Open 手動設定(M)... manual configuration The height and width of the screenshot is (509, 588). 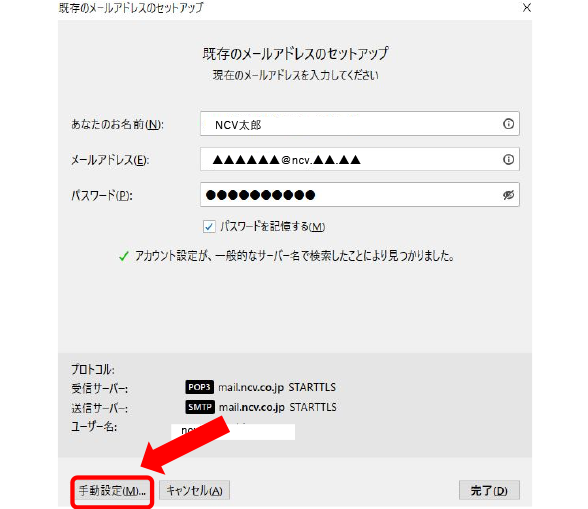112,491
